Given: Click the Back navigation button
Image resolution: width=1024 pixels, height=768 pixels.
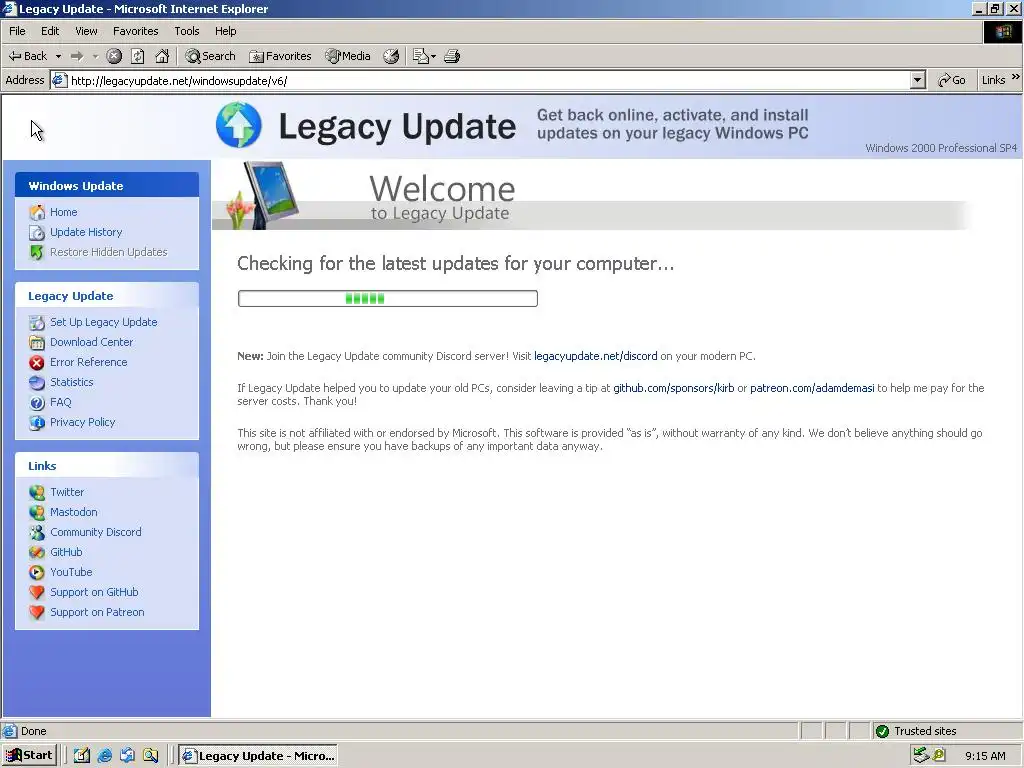Looking at the screenshot, I should (x=27, y=56).
